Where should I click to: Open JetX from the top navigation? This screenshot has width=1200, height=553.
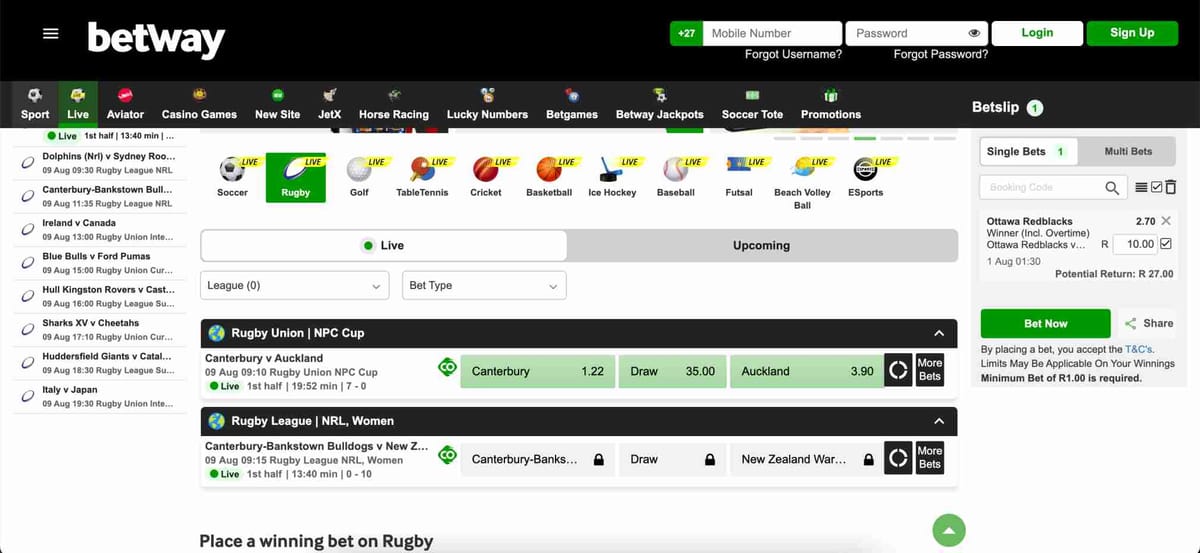click(x=329, y=105)
